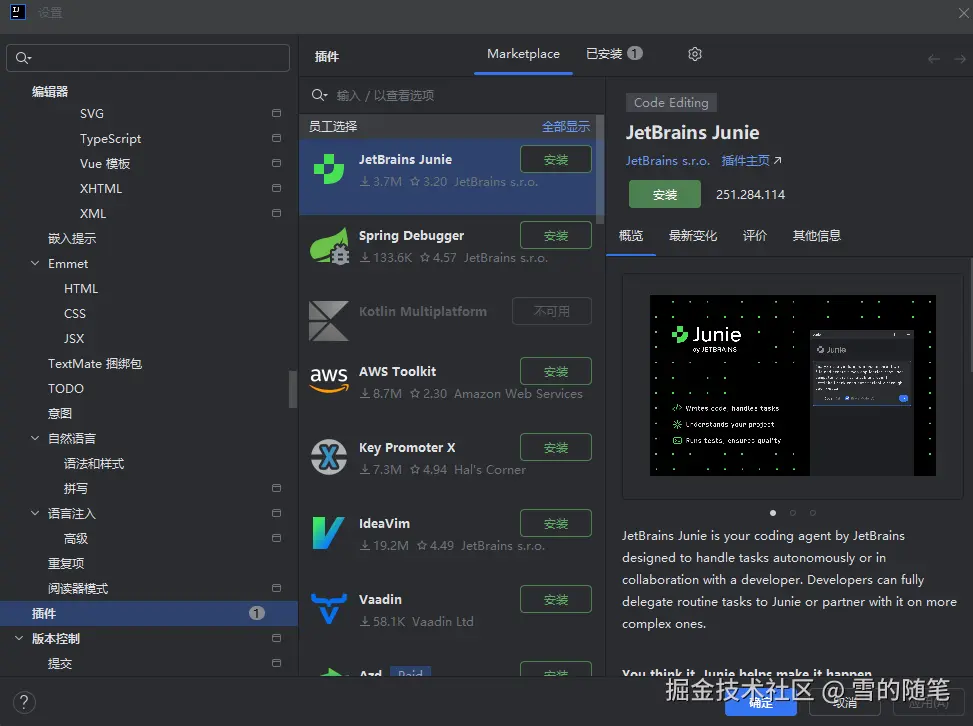The width and height of the screenshot is (973, 726).
Task: Click the Vaadin plugin icon
Action: 328,609
